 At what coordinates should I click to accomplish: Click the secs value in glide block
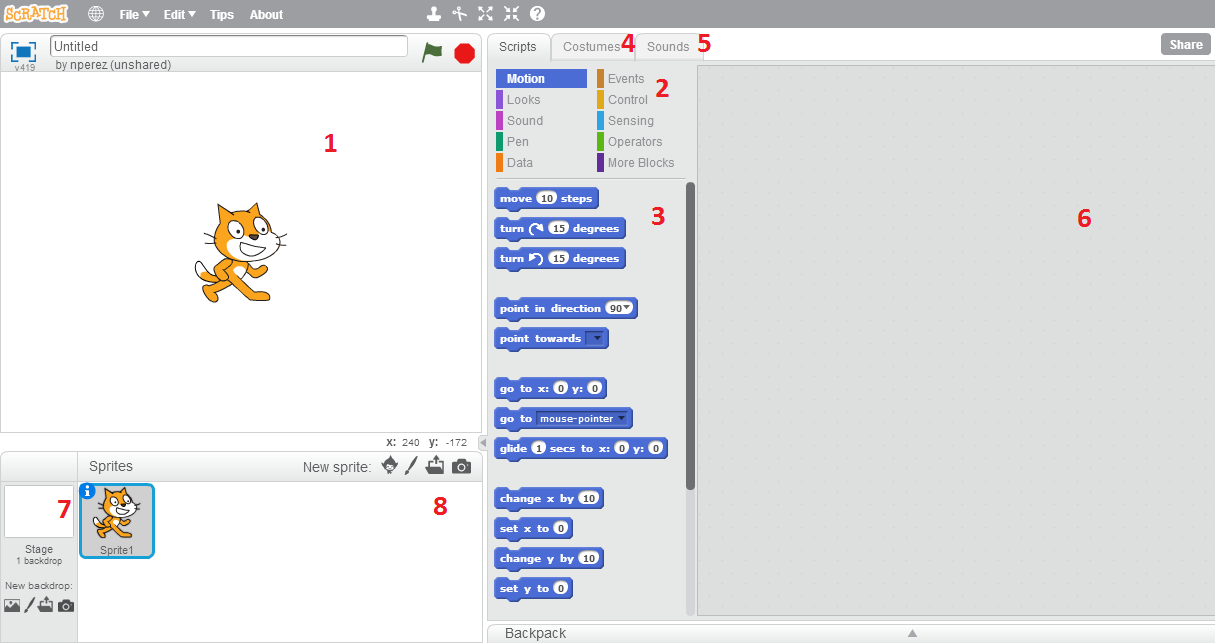539,448
